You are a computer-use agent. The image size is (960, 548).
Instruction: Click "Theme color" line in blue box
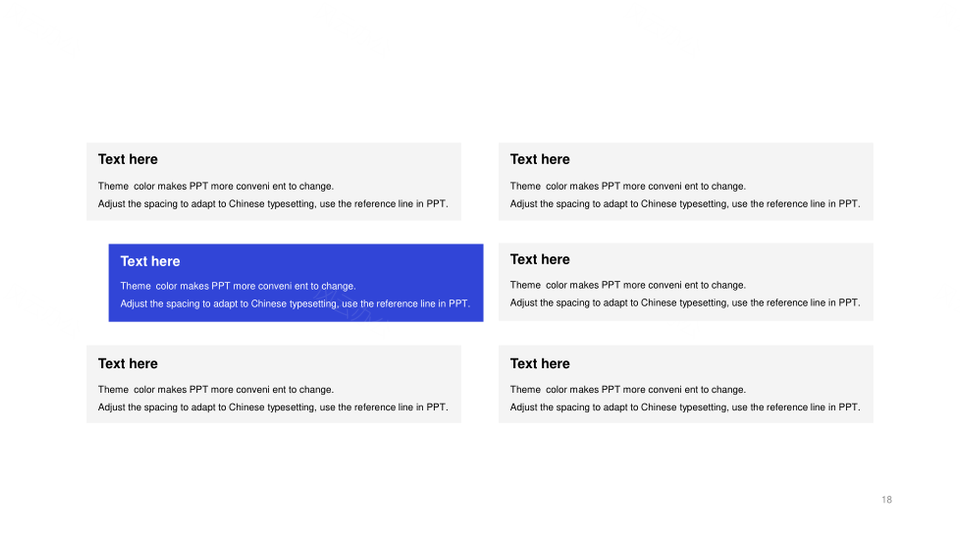pyautogui.click(x=238, y=286)
